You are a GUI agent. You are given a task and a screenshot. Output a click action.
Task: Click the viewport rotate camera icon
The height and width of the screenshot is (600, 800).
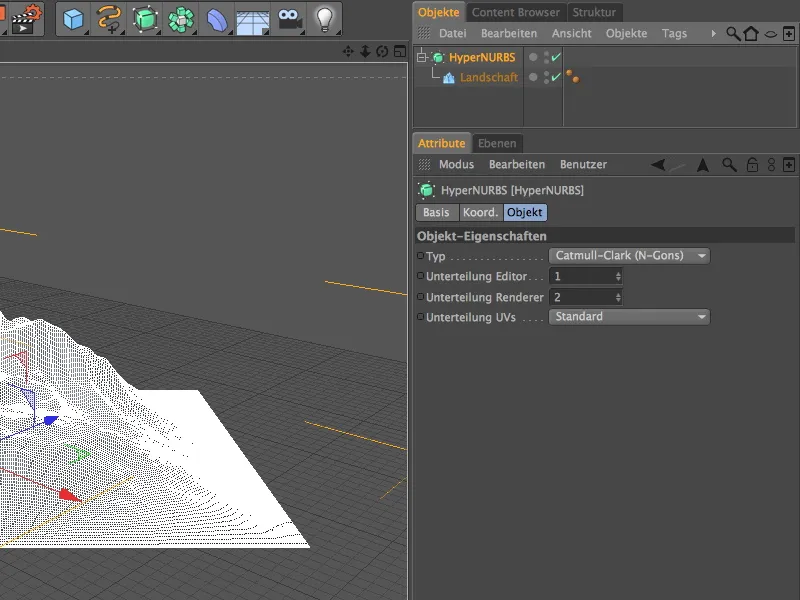tap(382, 52)
